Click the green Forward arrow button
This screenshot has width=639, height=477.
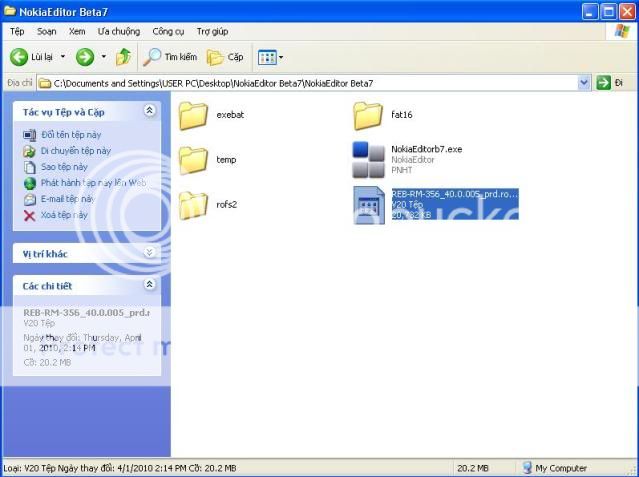(85, 57)
